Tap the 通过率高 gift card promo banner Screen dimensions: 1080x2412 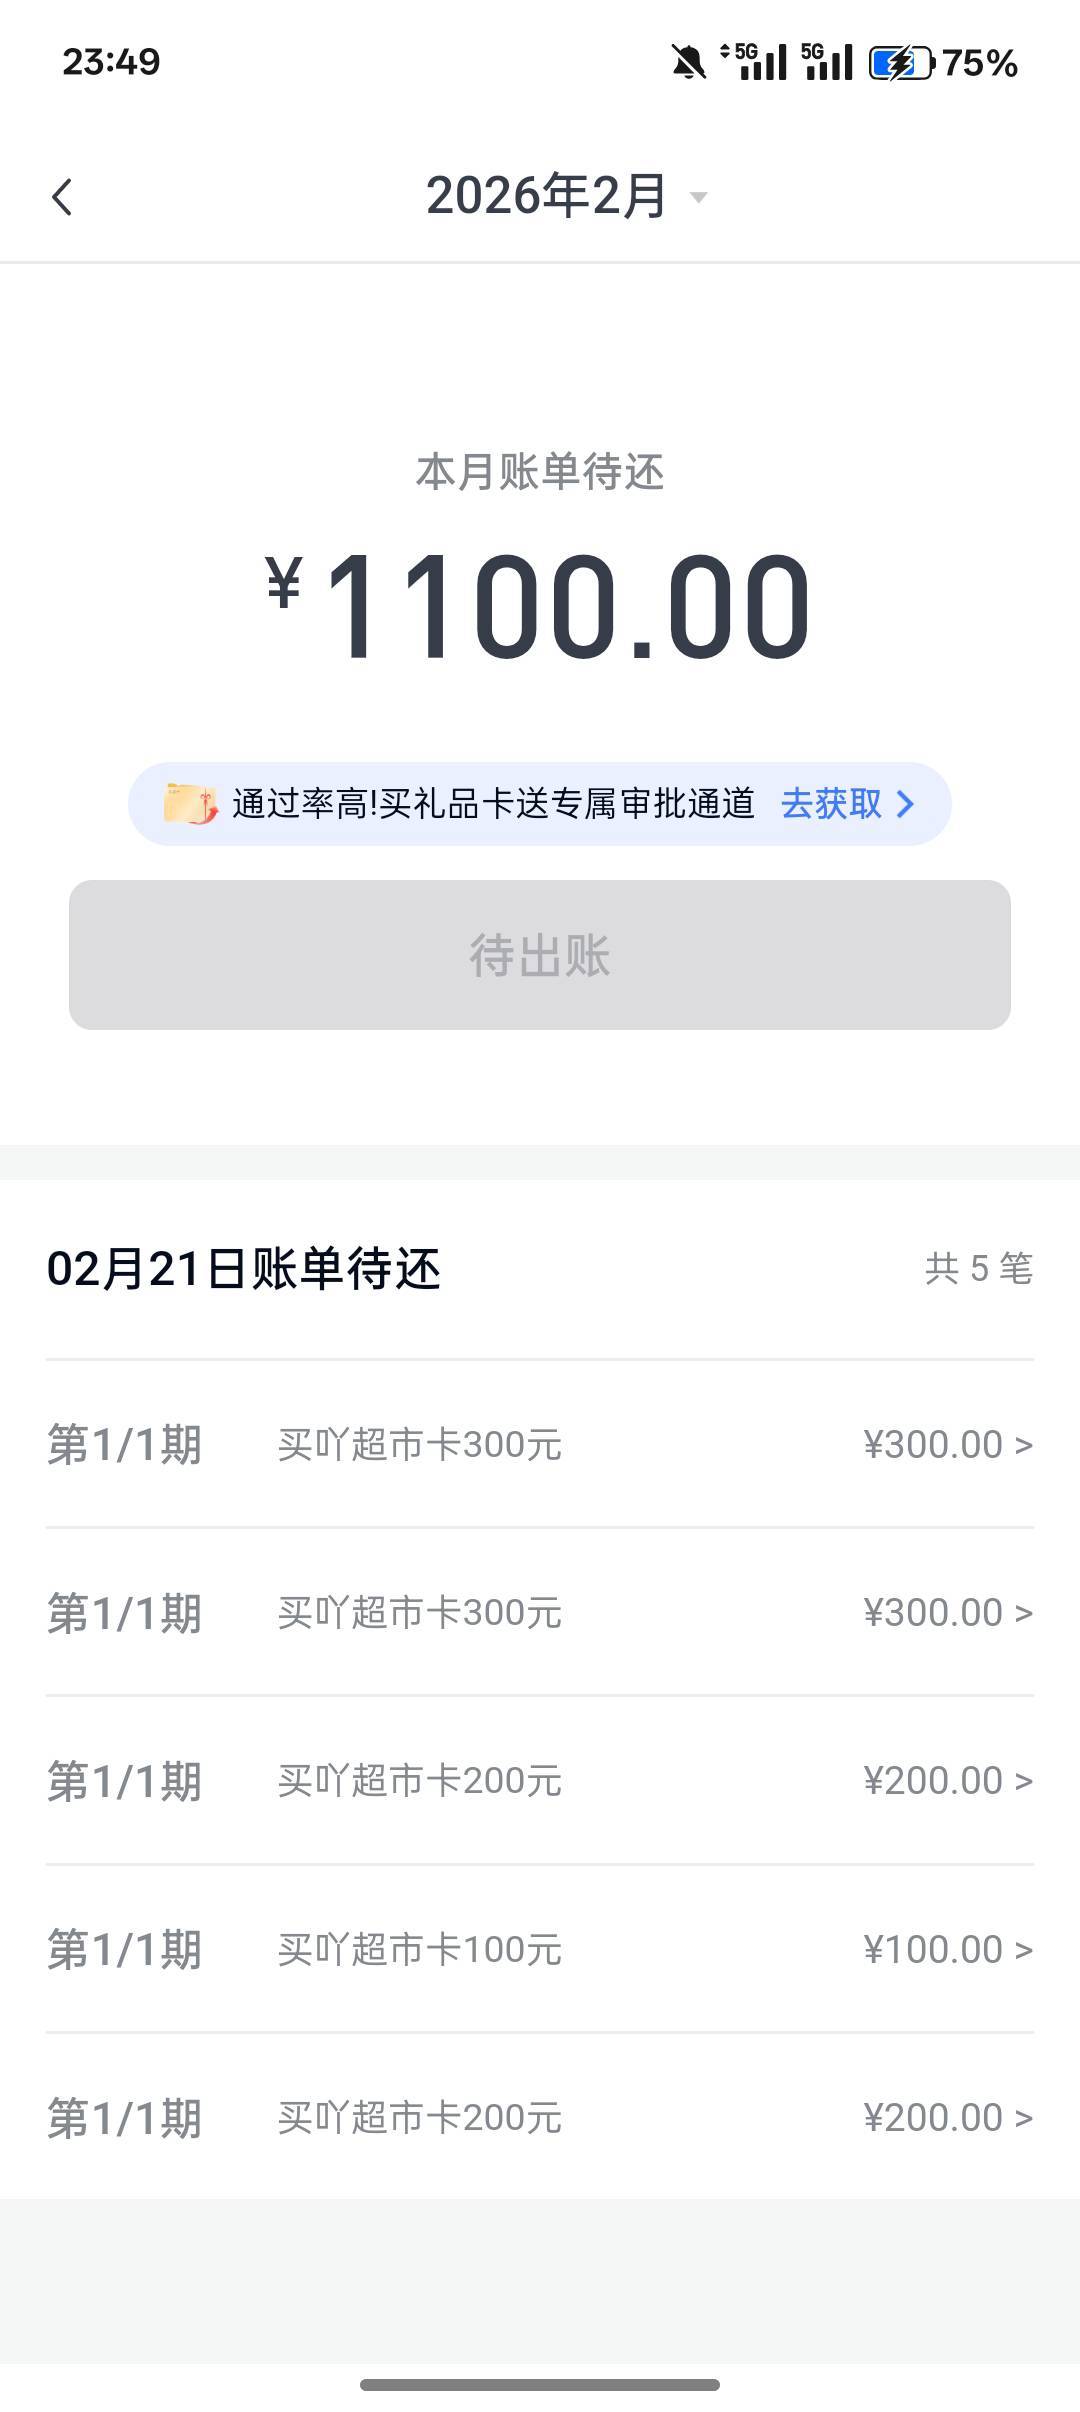click(x=490, y=804)
